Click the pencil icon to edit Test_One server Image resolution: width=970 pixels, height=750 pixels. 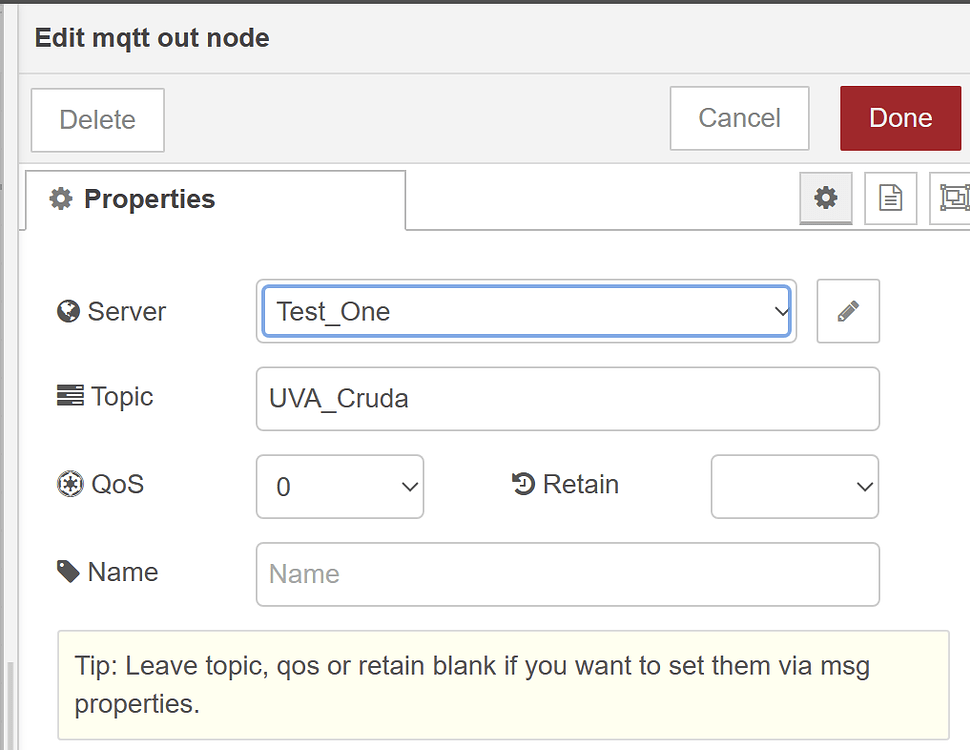coord(847,311)
